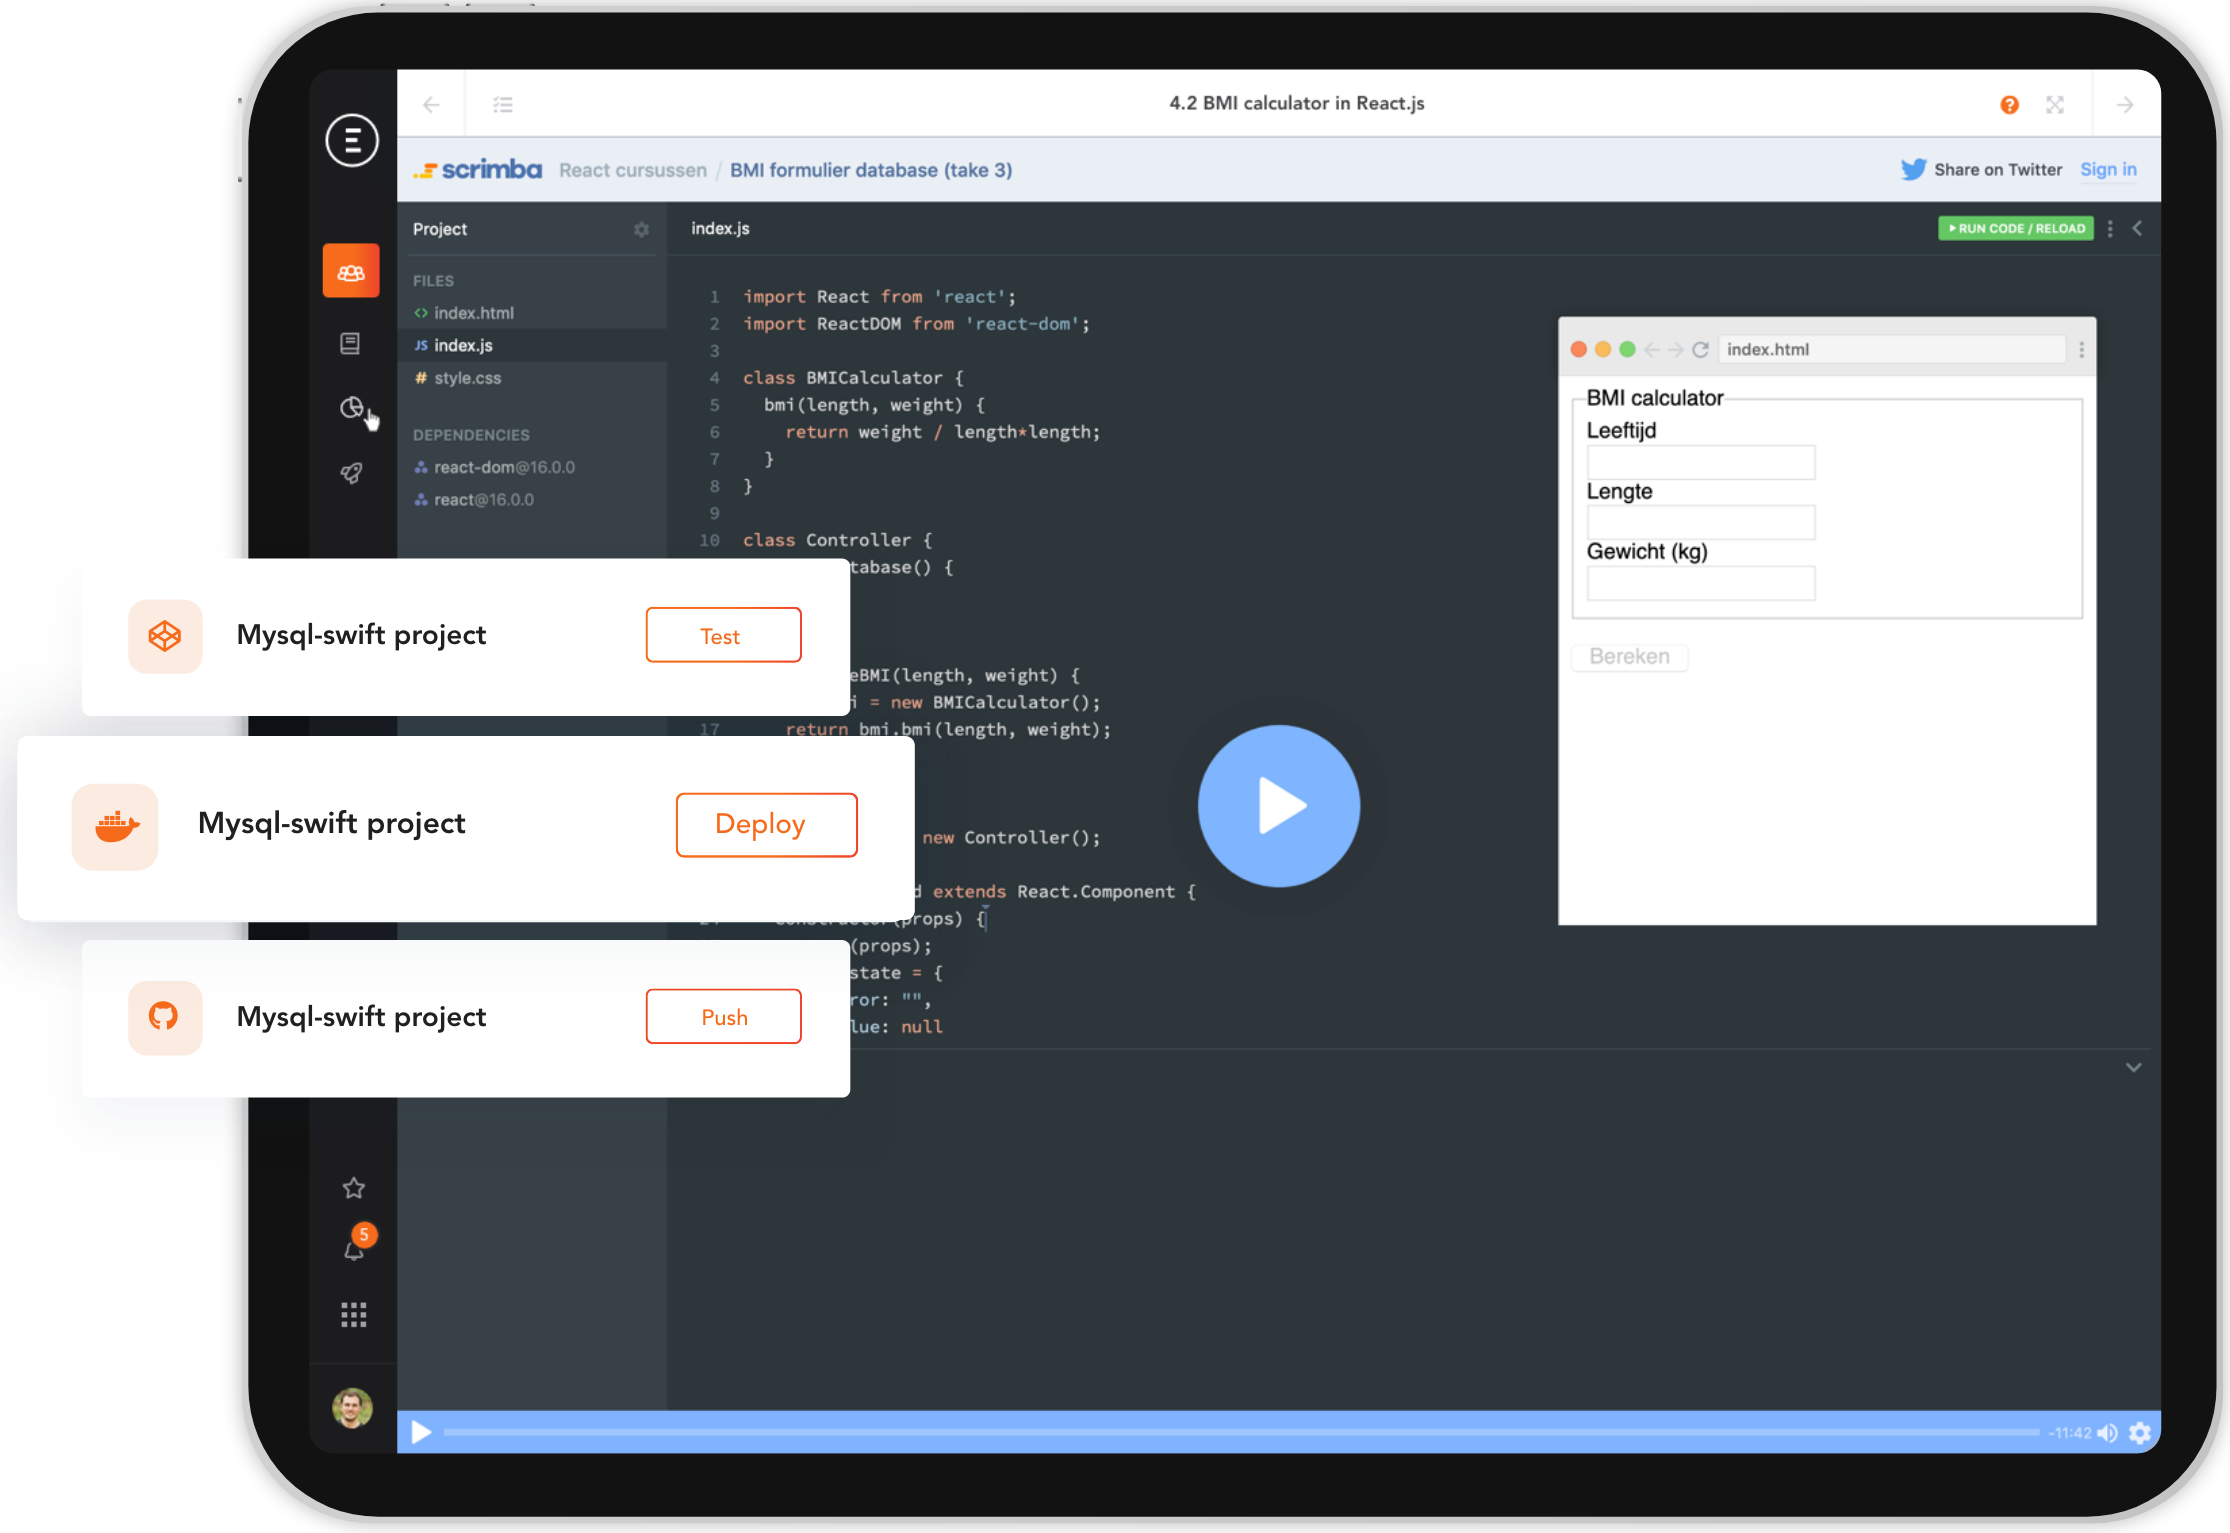Click the Leeftijd input field
Image resolution: width=2230 pixels, height=1533 pixels.
(x=1700, y=462)
